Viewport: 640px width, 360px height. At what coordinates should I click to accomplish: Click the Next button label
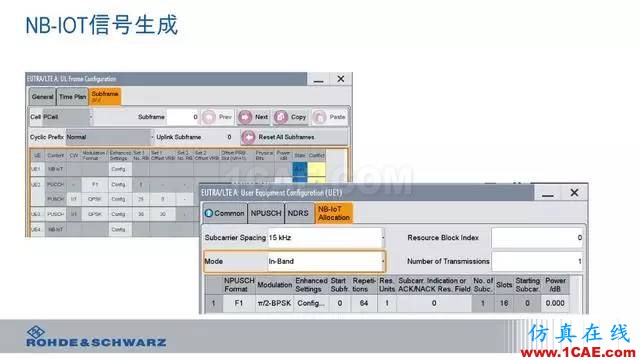262,117
